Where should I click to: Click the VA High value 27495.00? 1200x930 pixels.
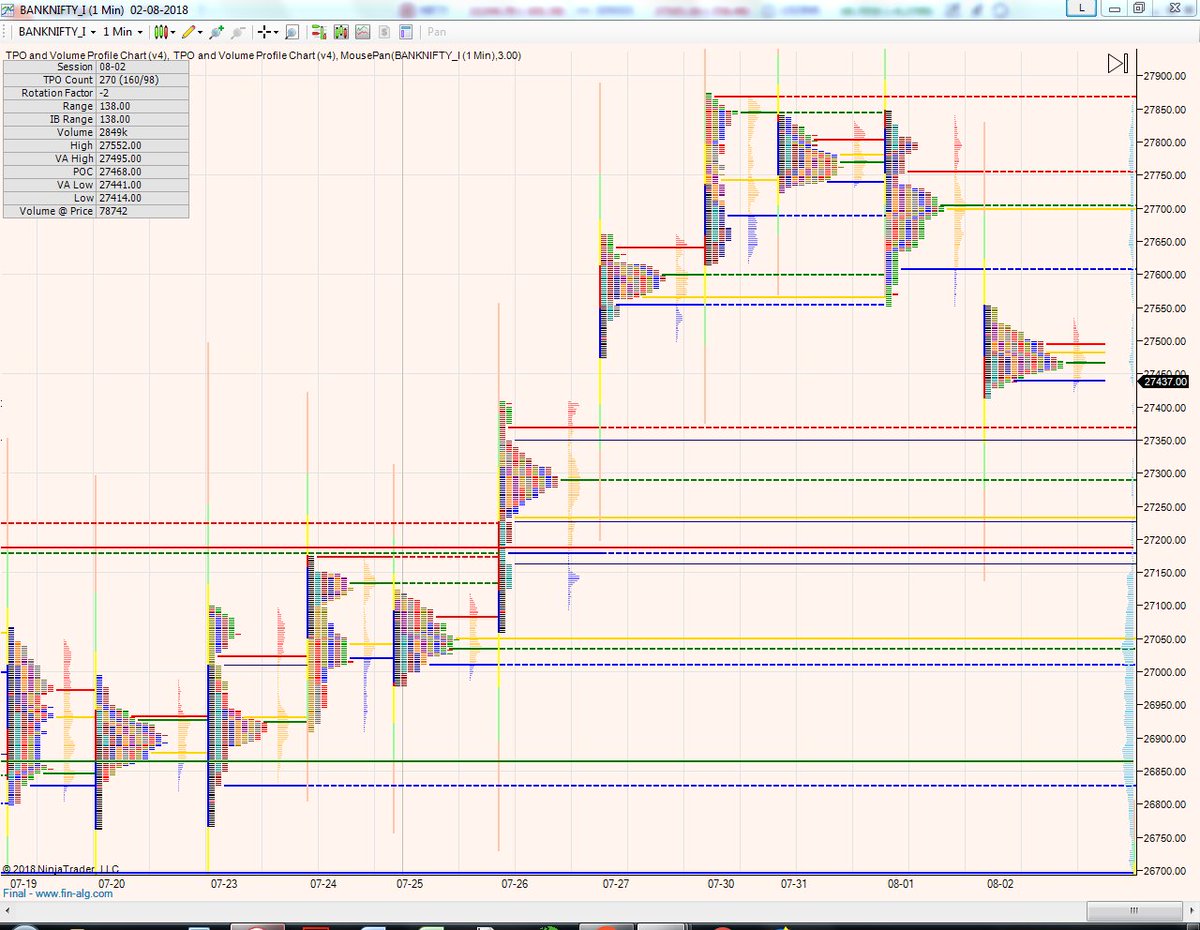point(120,159)
